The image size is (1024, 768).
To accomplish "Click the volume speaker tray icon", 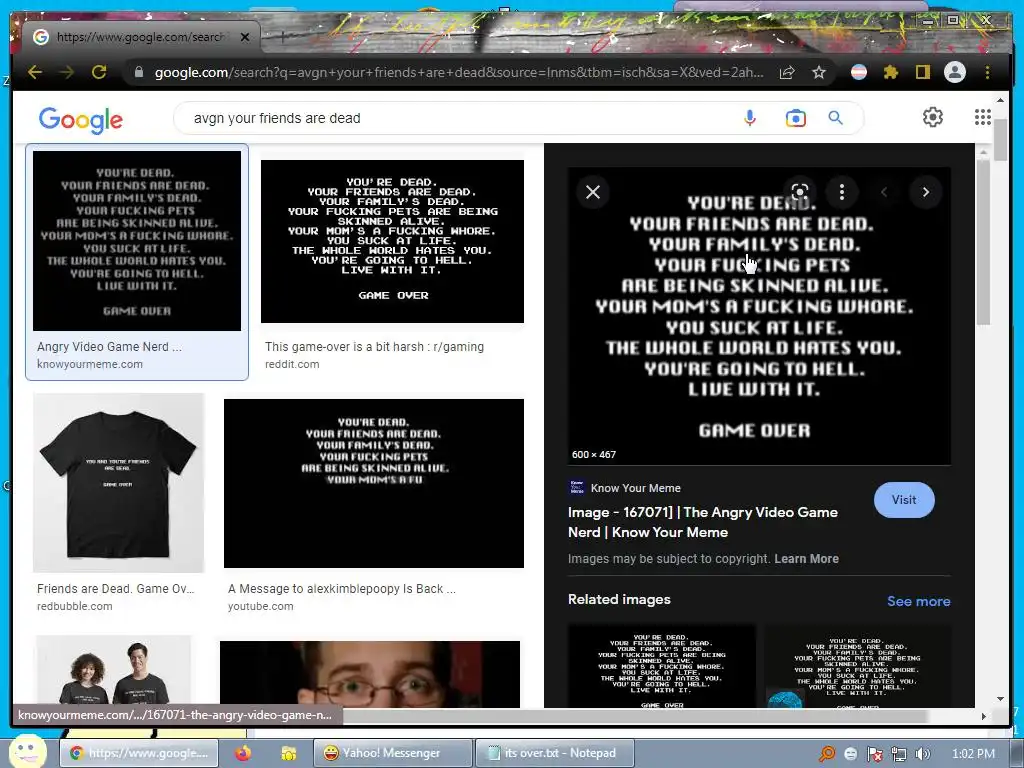I will click(922, 754).
